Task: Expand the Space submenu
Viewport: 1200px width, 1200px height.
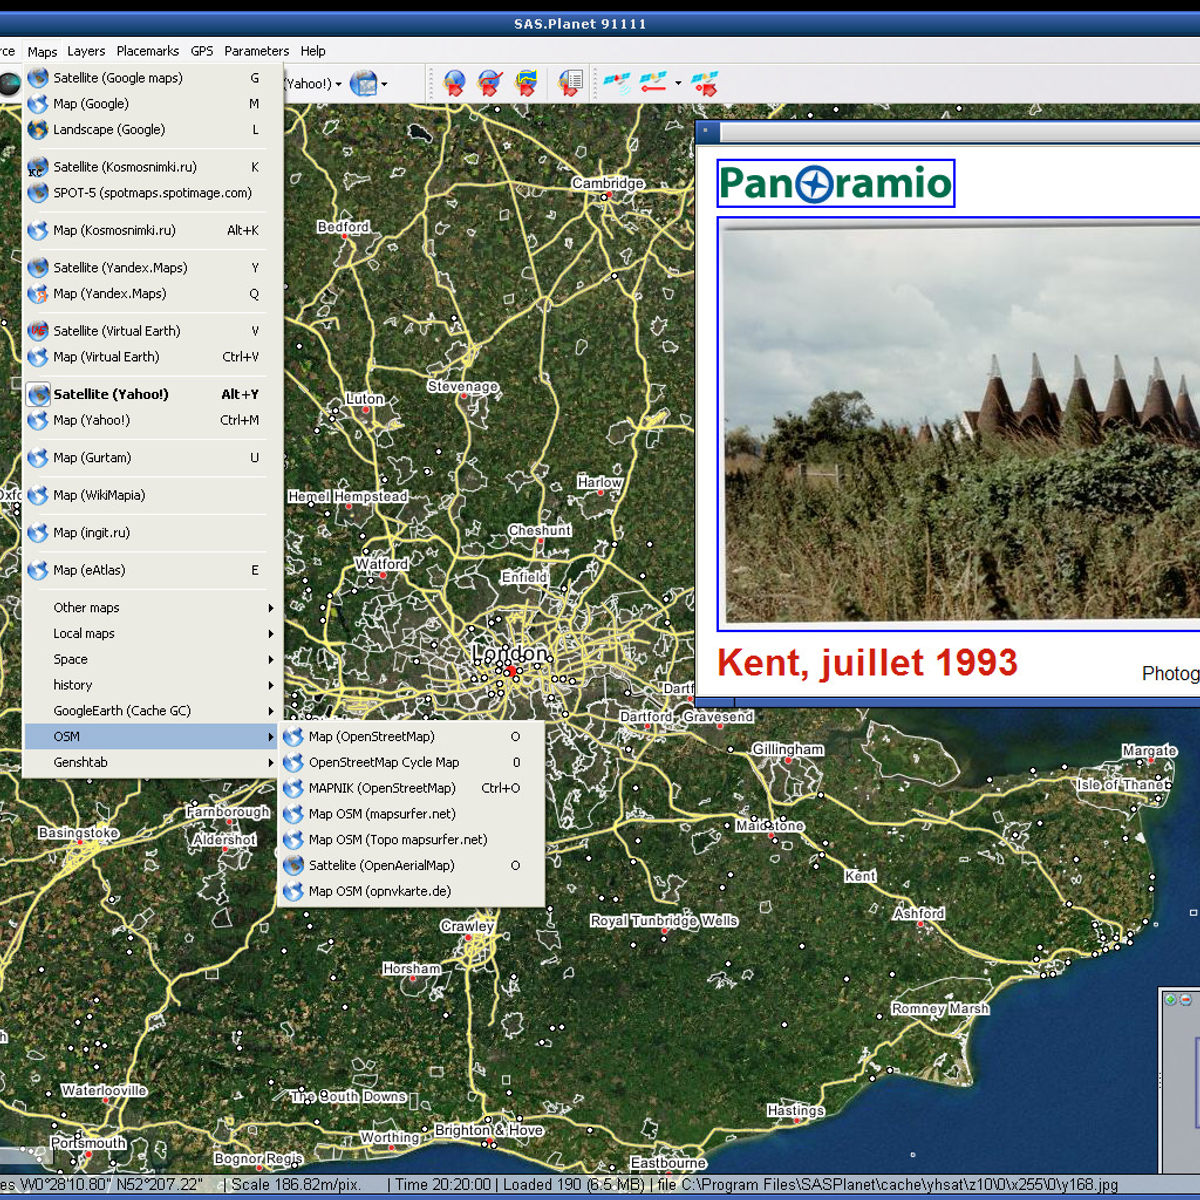Action: [x=153, y=660]
